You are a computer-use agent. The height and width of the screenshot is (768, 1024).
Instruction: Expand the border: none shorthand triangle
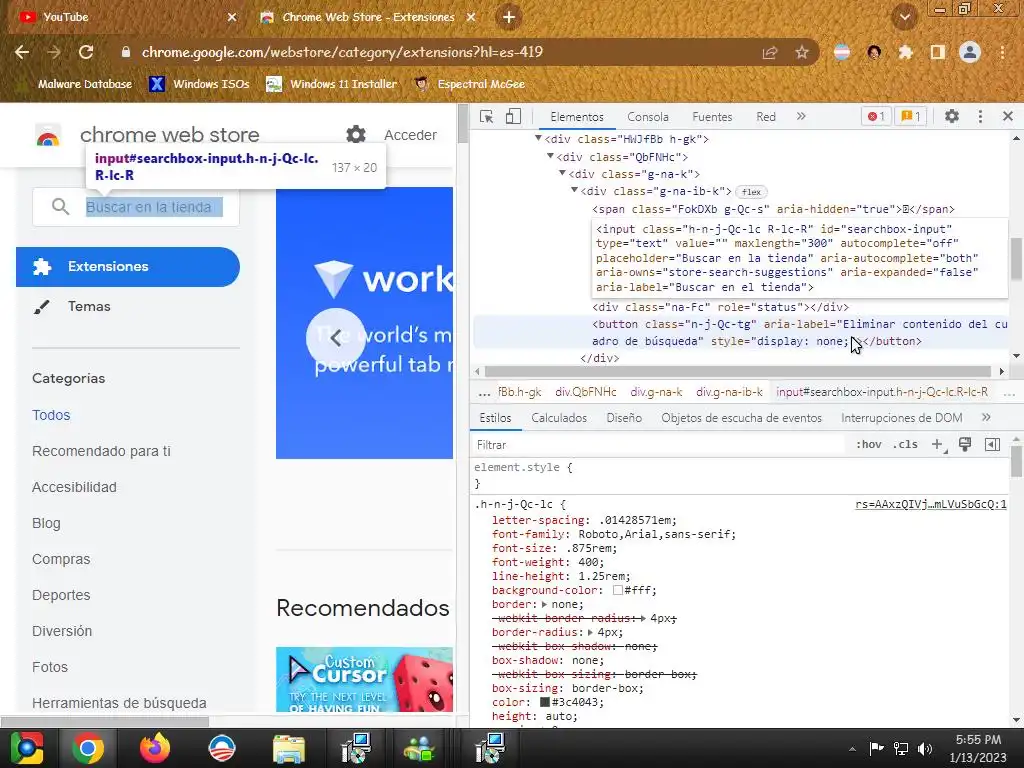[545, 605]
